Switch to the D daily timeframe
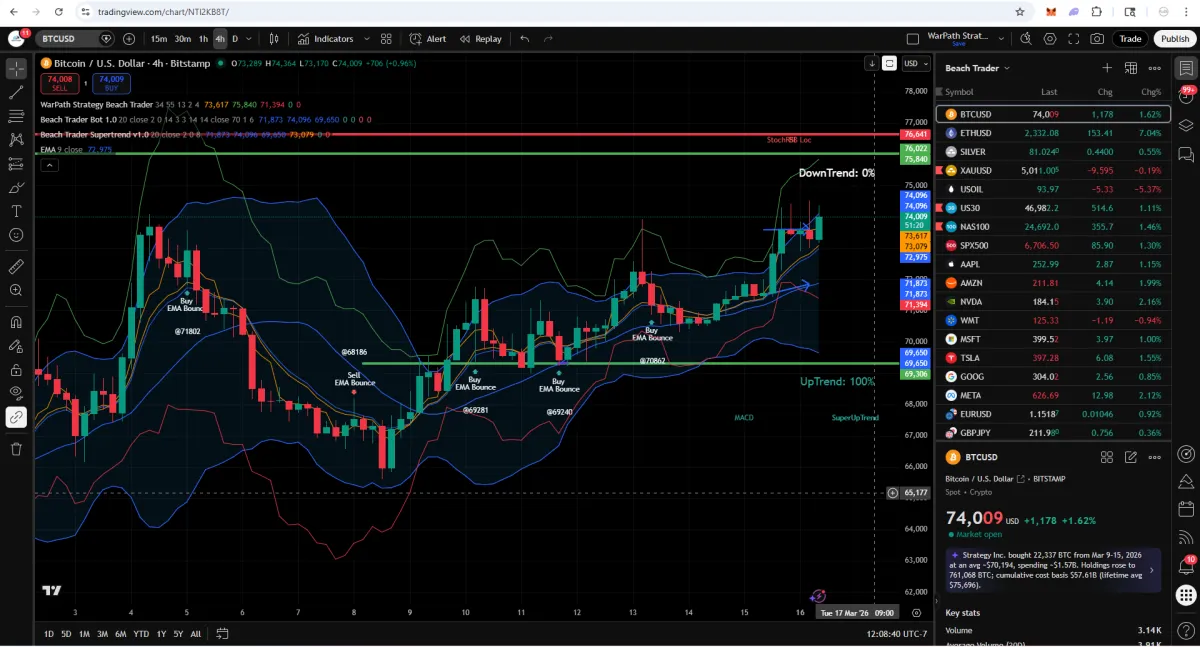Viewport: 1200px width, 647px height. click(x=235, y=39)
